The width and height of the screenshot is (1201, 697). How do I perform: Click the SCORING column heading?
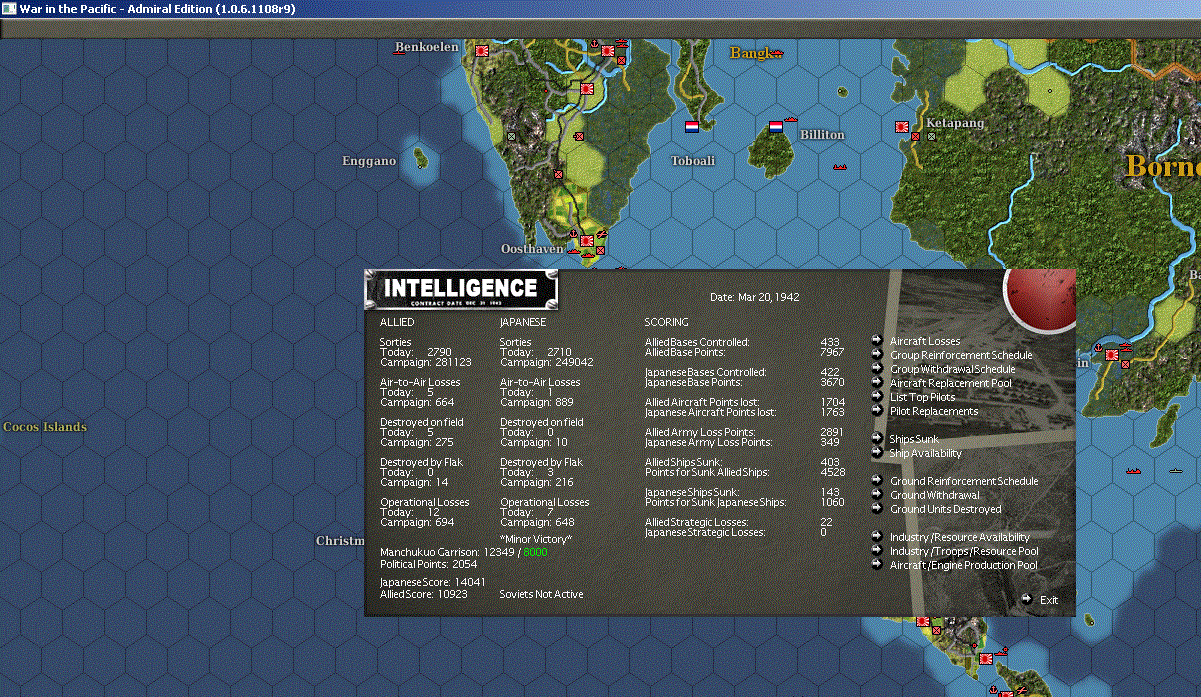coord(666,322)
